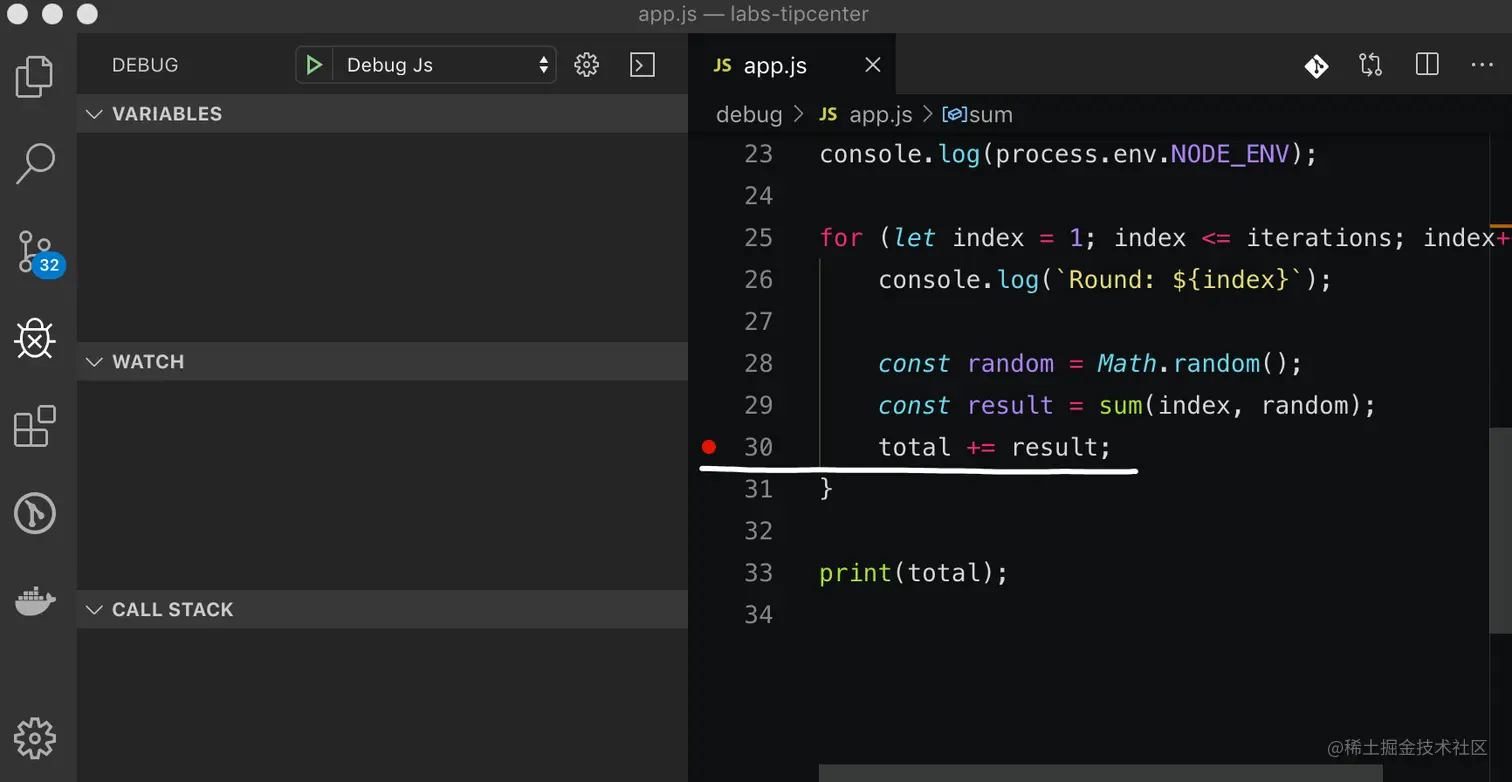Click the debug folder in breadcrumb
Screen dimensions: 1512x782
tap(749, 115)
